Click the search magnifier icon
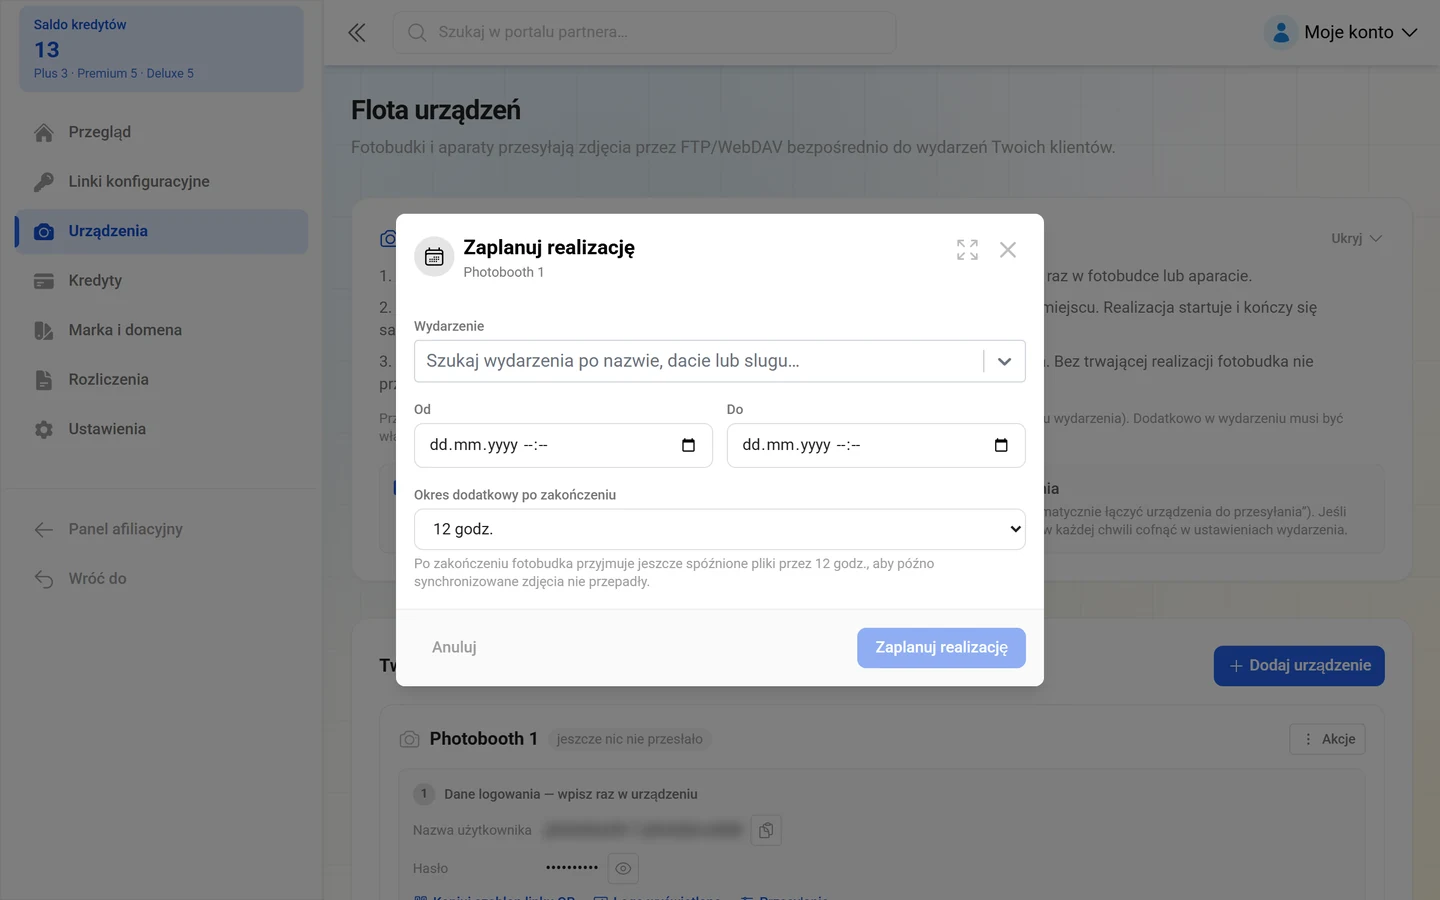The width and height of the screenshot is (1440, 900). [x=417, y=32]
